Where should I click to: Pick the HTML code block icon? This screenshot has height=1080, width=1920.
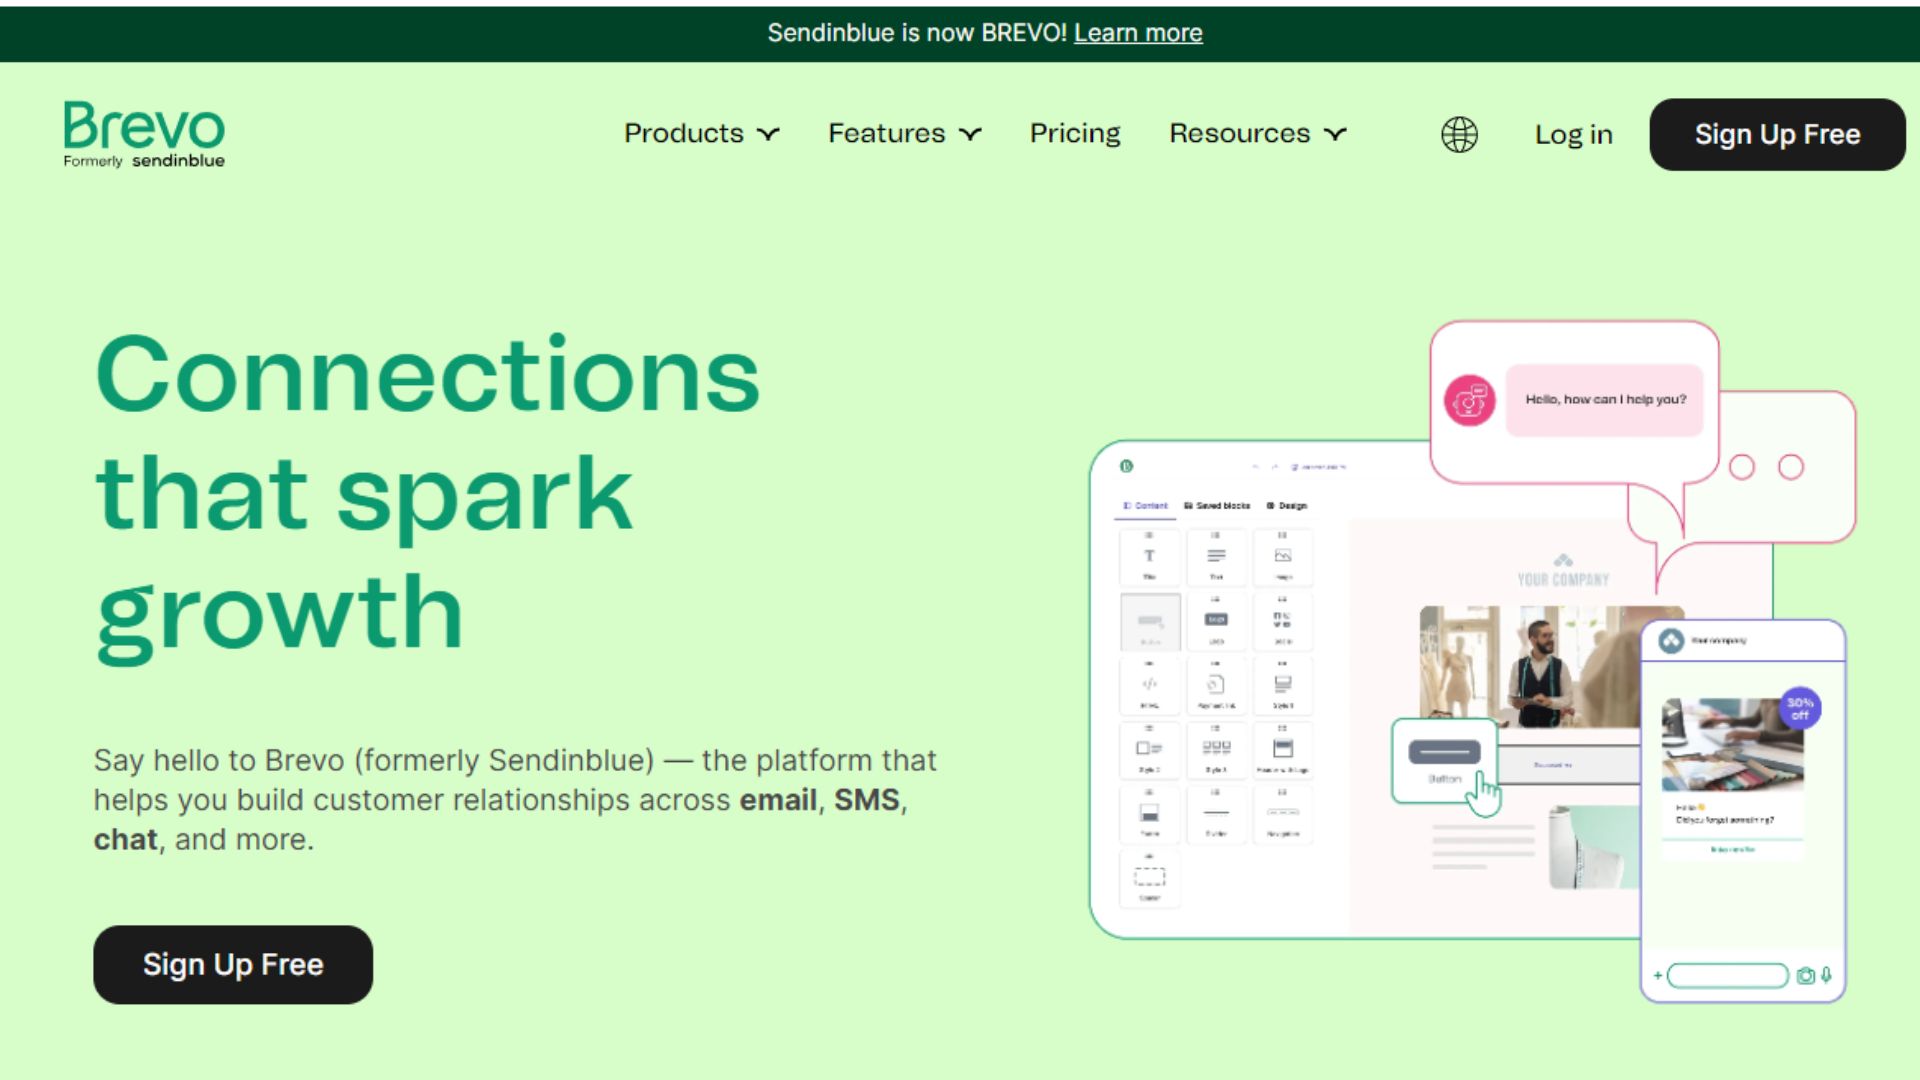[1149, 686]
